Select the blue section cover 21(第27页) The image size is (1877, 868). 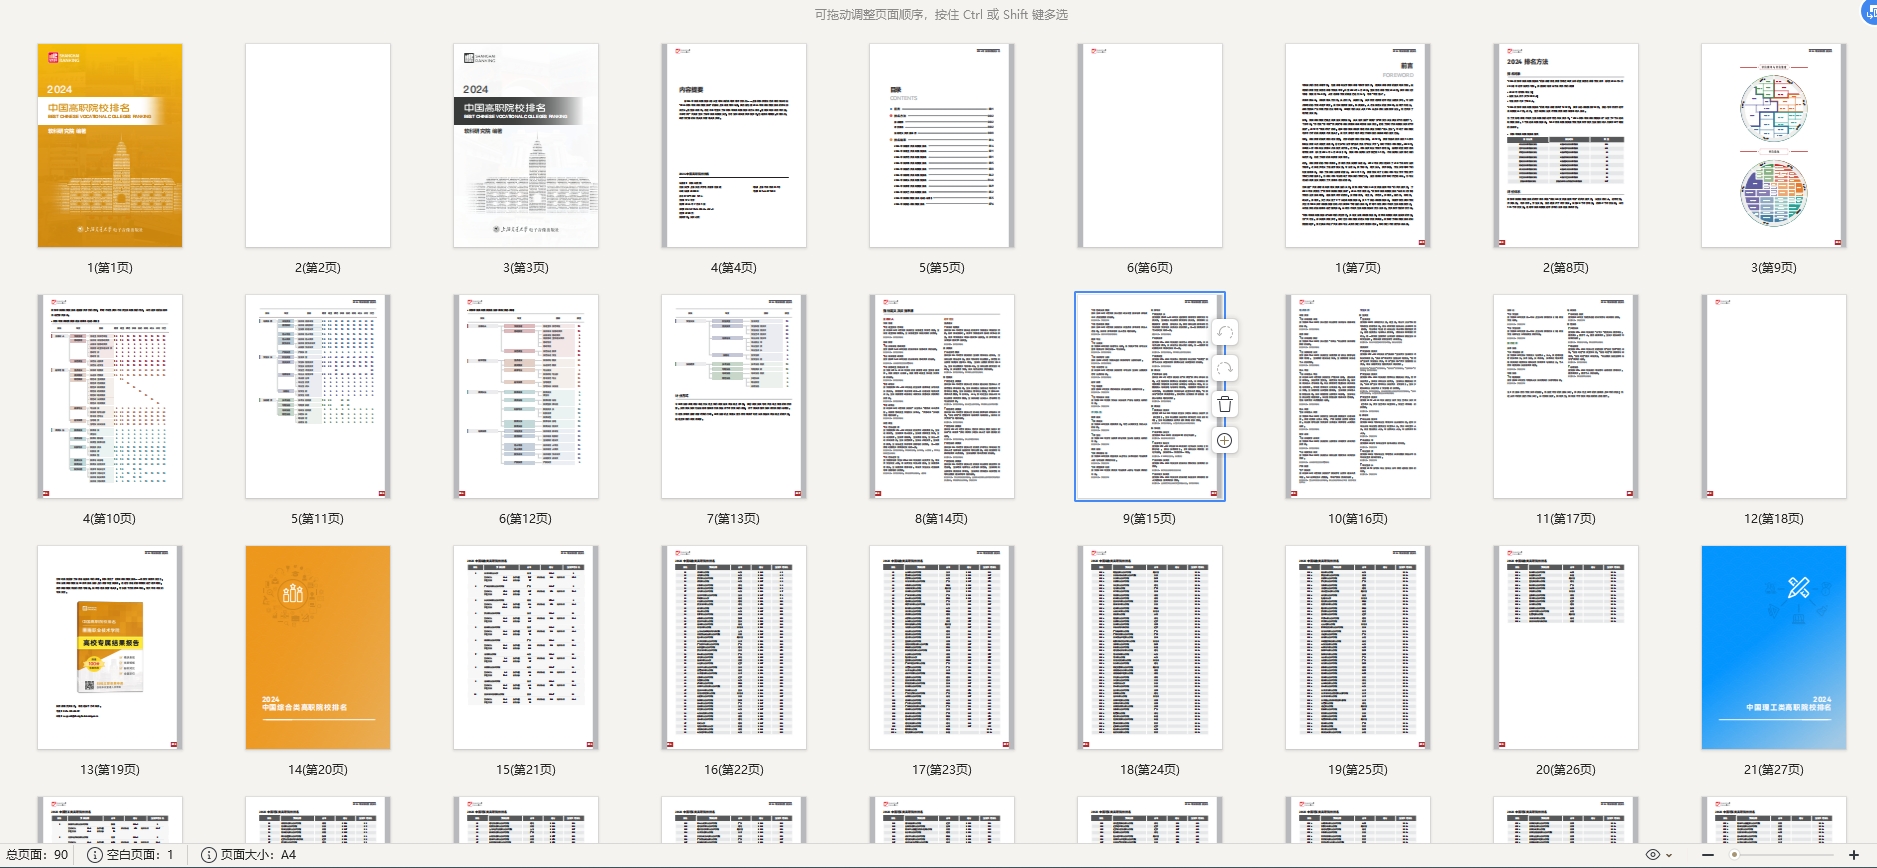click(x=1773, y=647)
